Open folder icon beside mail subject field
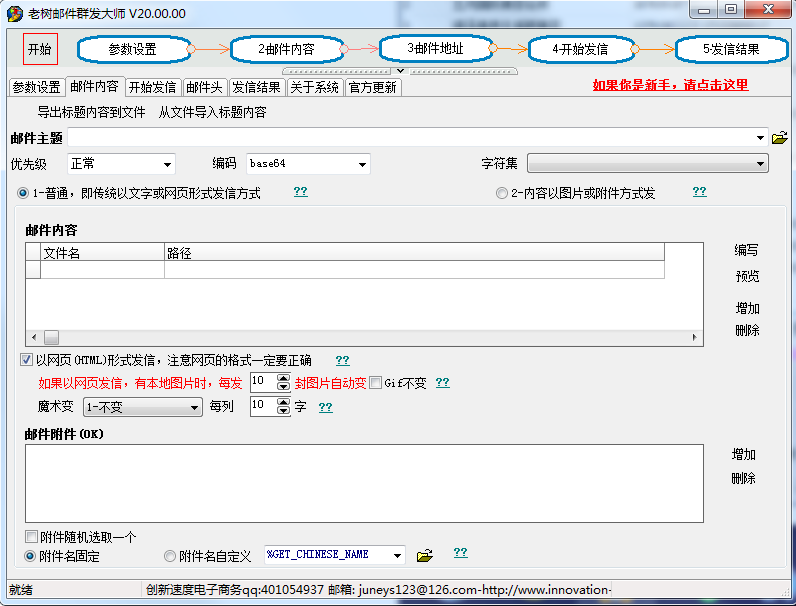Image resolution: width=796 pixels, height=606 pixels. (x=779, y=138)
